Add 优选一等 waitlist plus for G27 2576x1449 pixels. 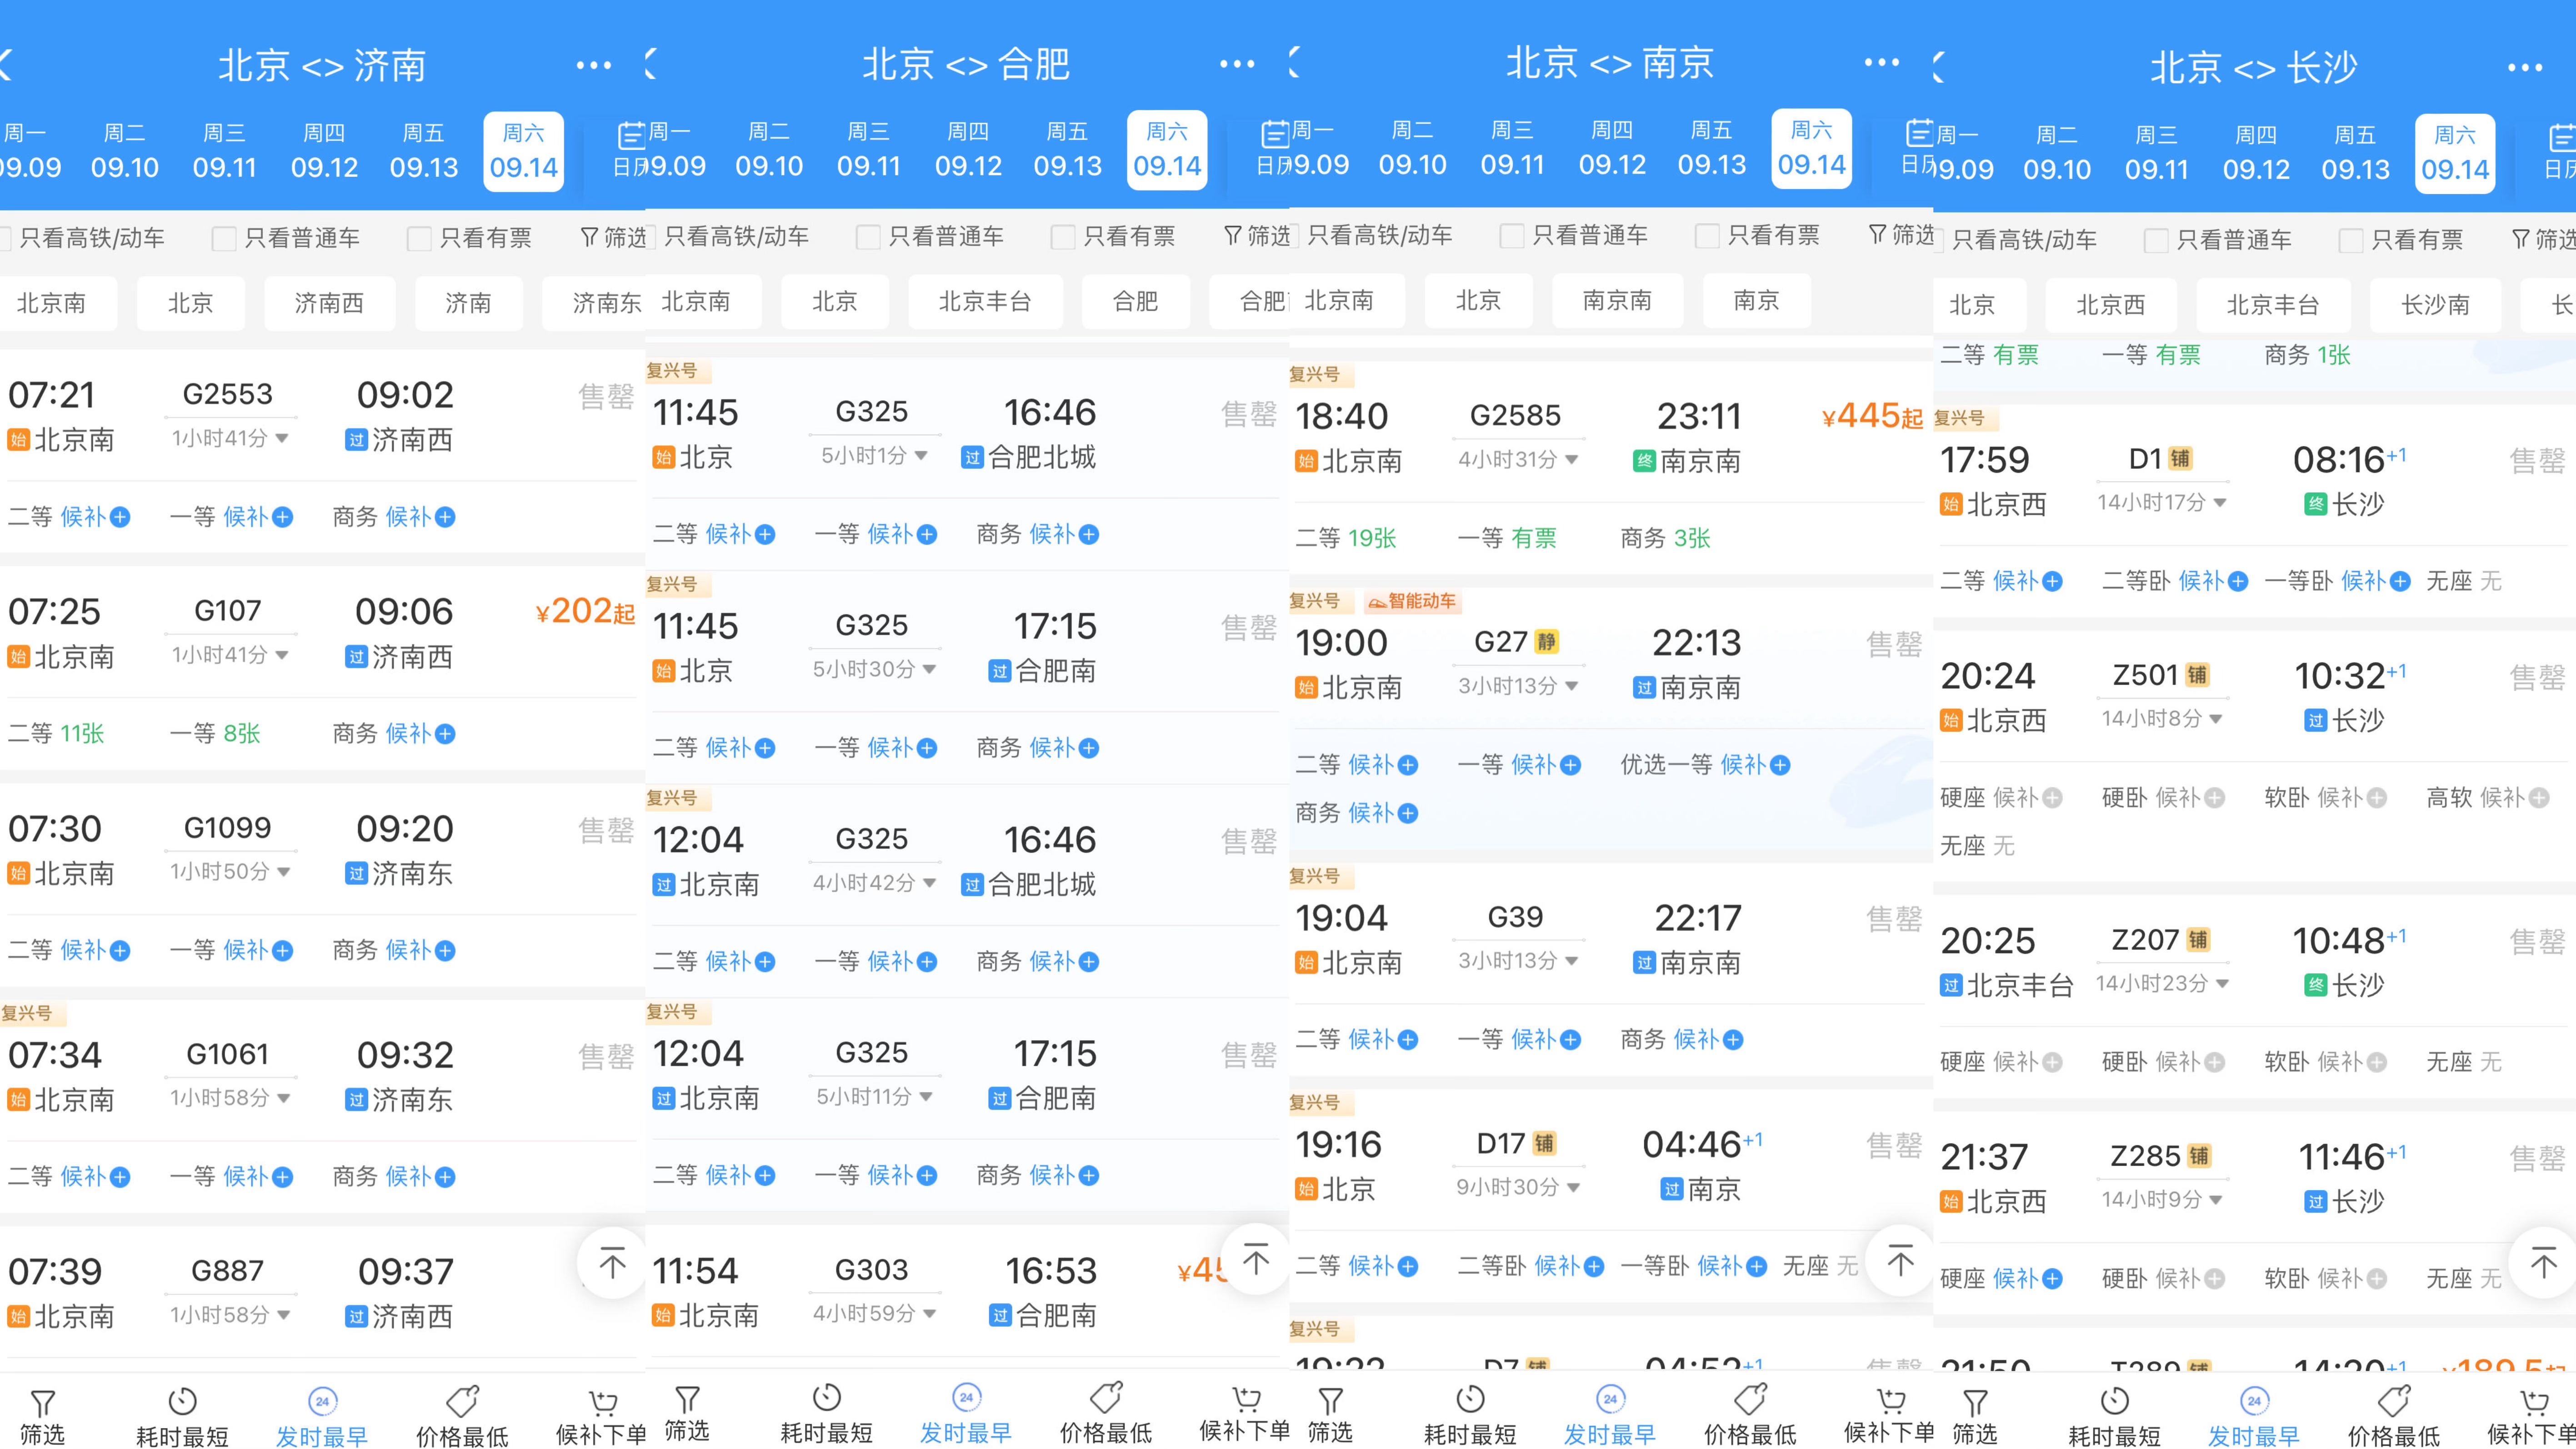point(1780,765)
